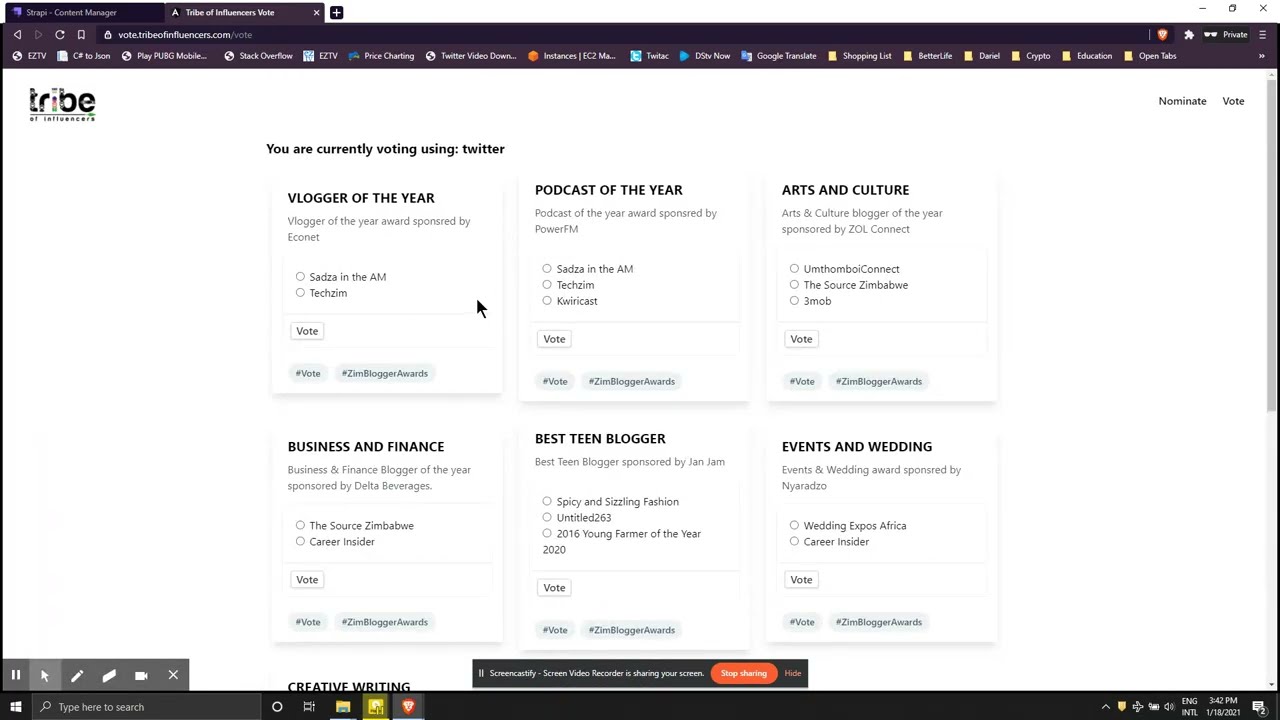Click the Windows taskbar search box

point(146,707)
